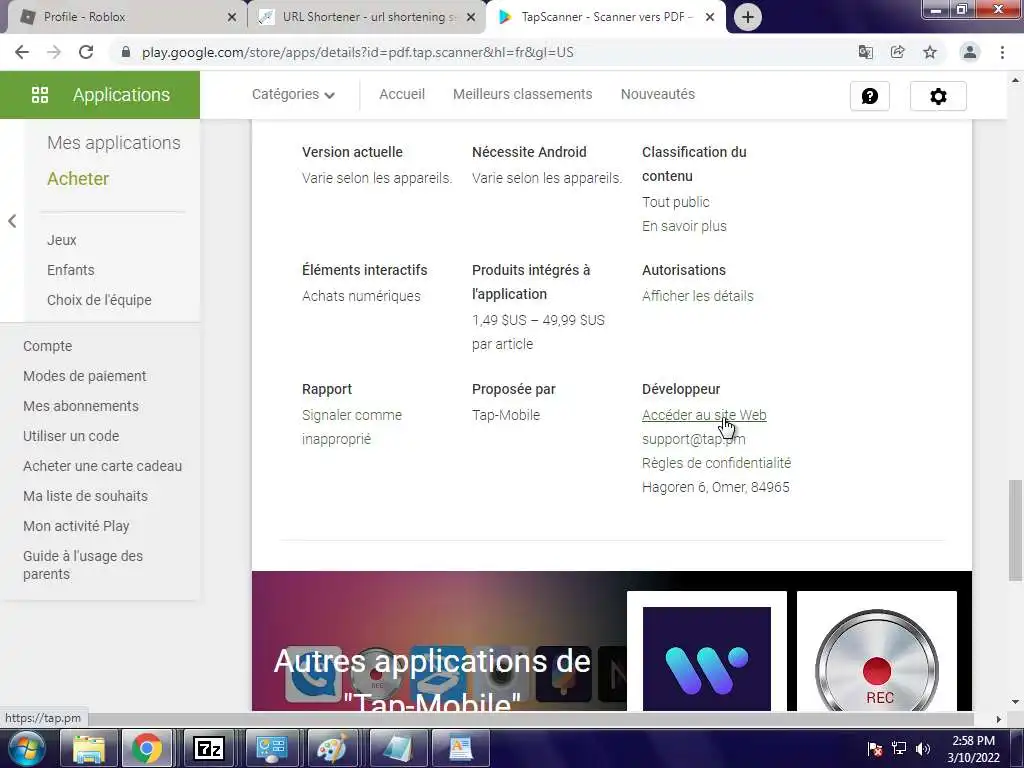Click Utiliser un code
This screenshot has height=768, width=1024.
71,436
